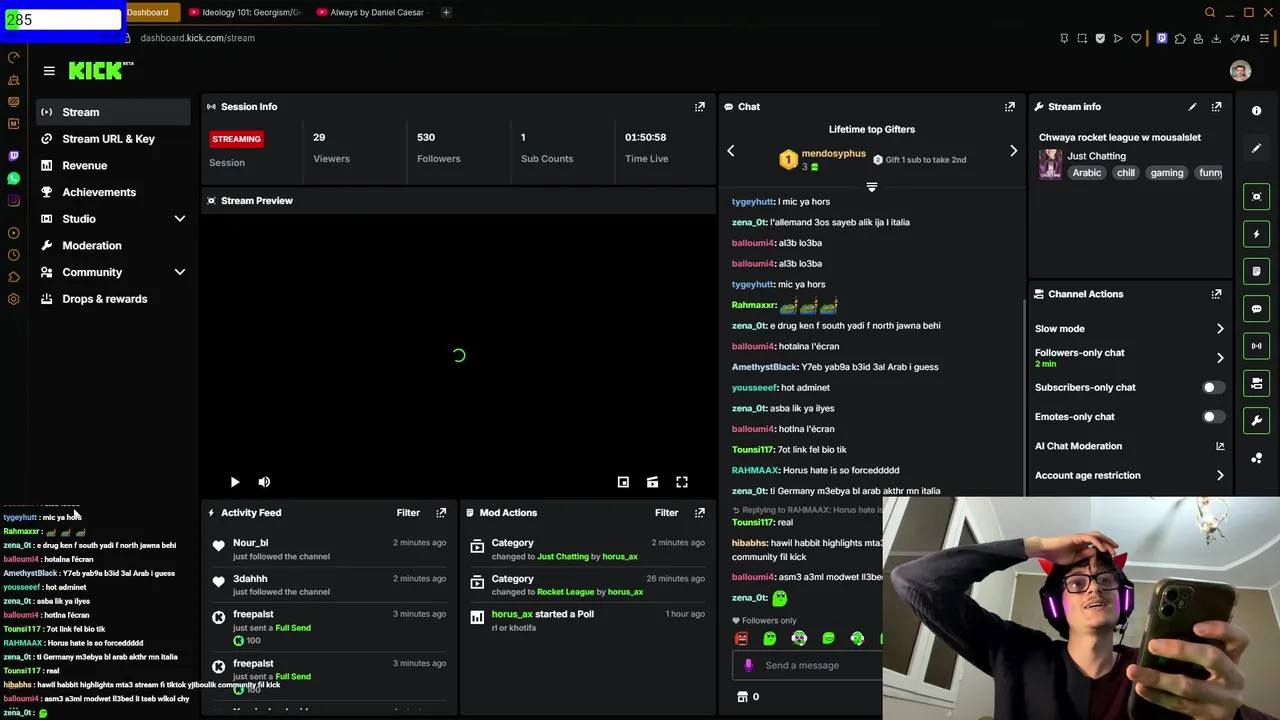Image resolution: width=1280 pixels, height=720 pixels.
Task: Select Stream in the sidebar
Action: click(x=112, y=112)
